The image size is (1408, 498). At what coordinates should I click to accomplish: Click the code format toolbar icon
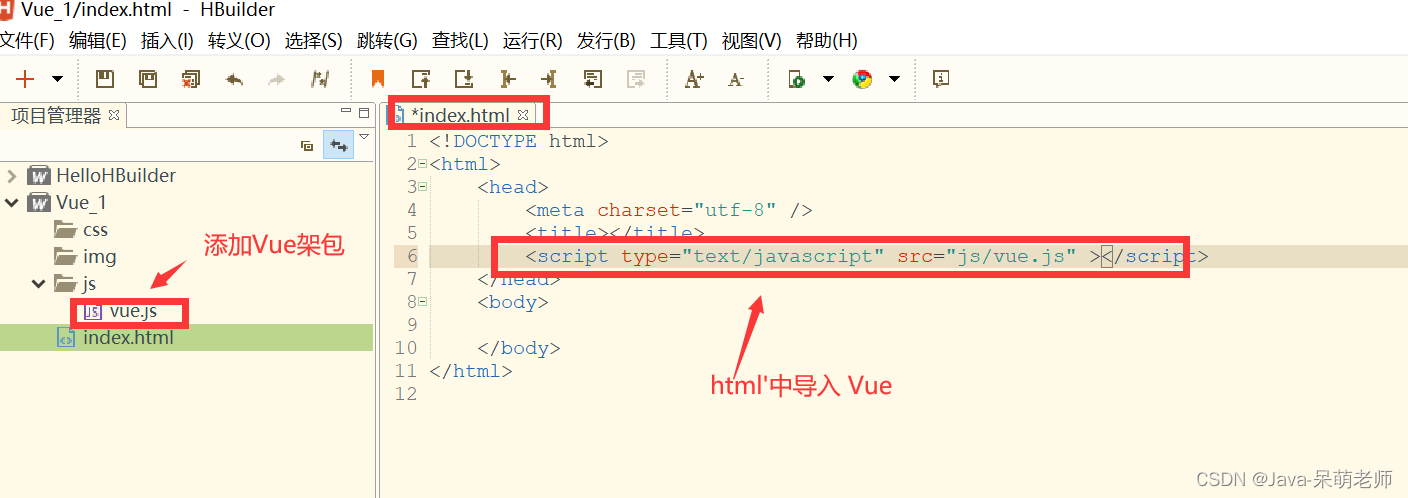point(320,79)
